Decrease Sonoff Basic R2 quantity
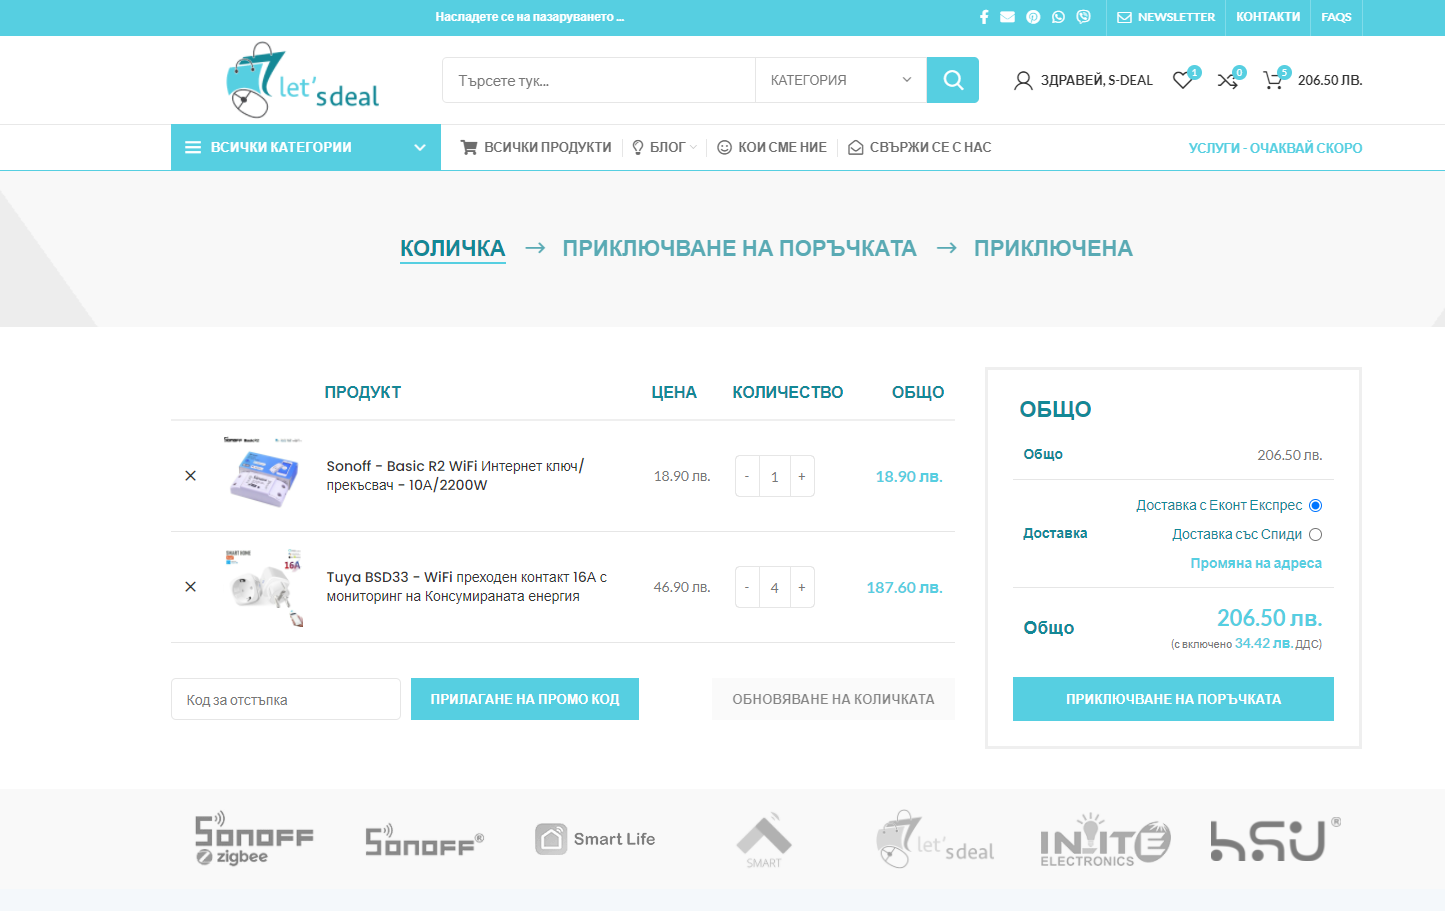 747,476
